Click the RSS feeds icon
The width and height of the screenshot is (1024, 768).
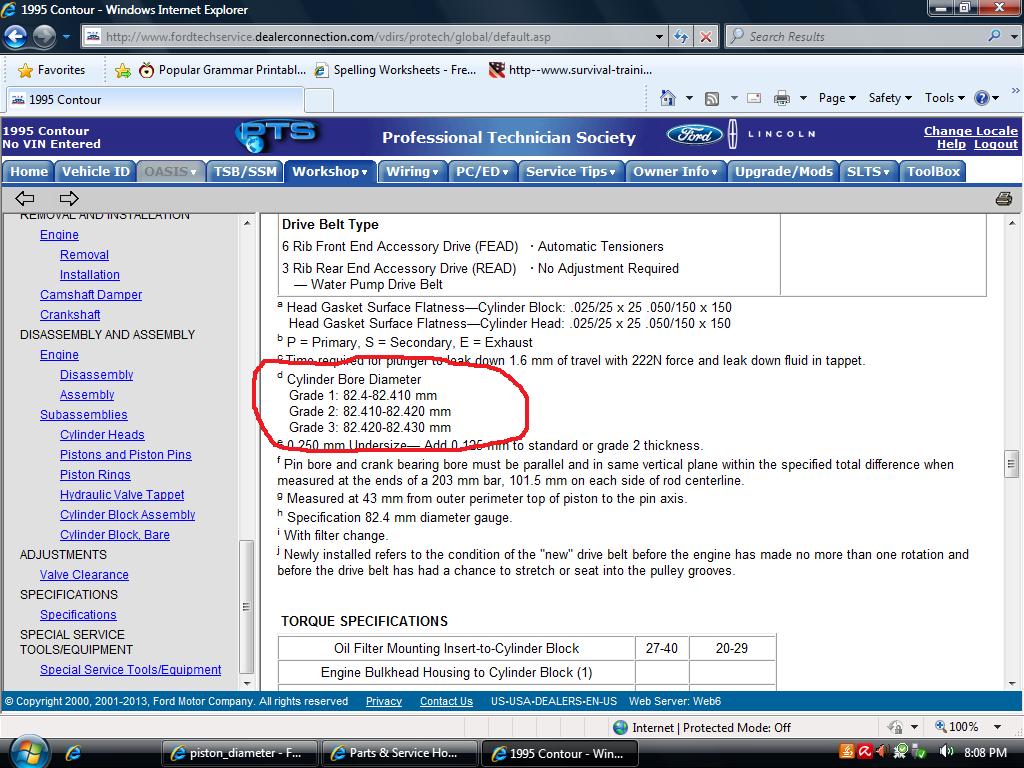point(712,99)
